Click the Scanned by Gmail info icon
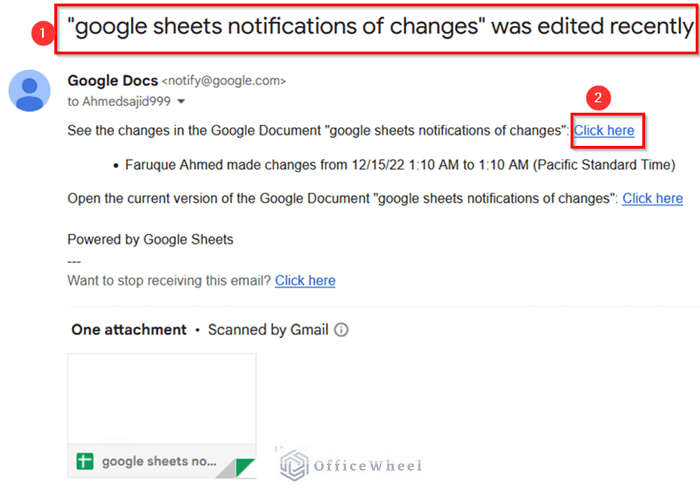 tap(342, 330)
